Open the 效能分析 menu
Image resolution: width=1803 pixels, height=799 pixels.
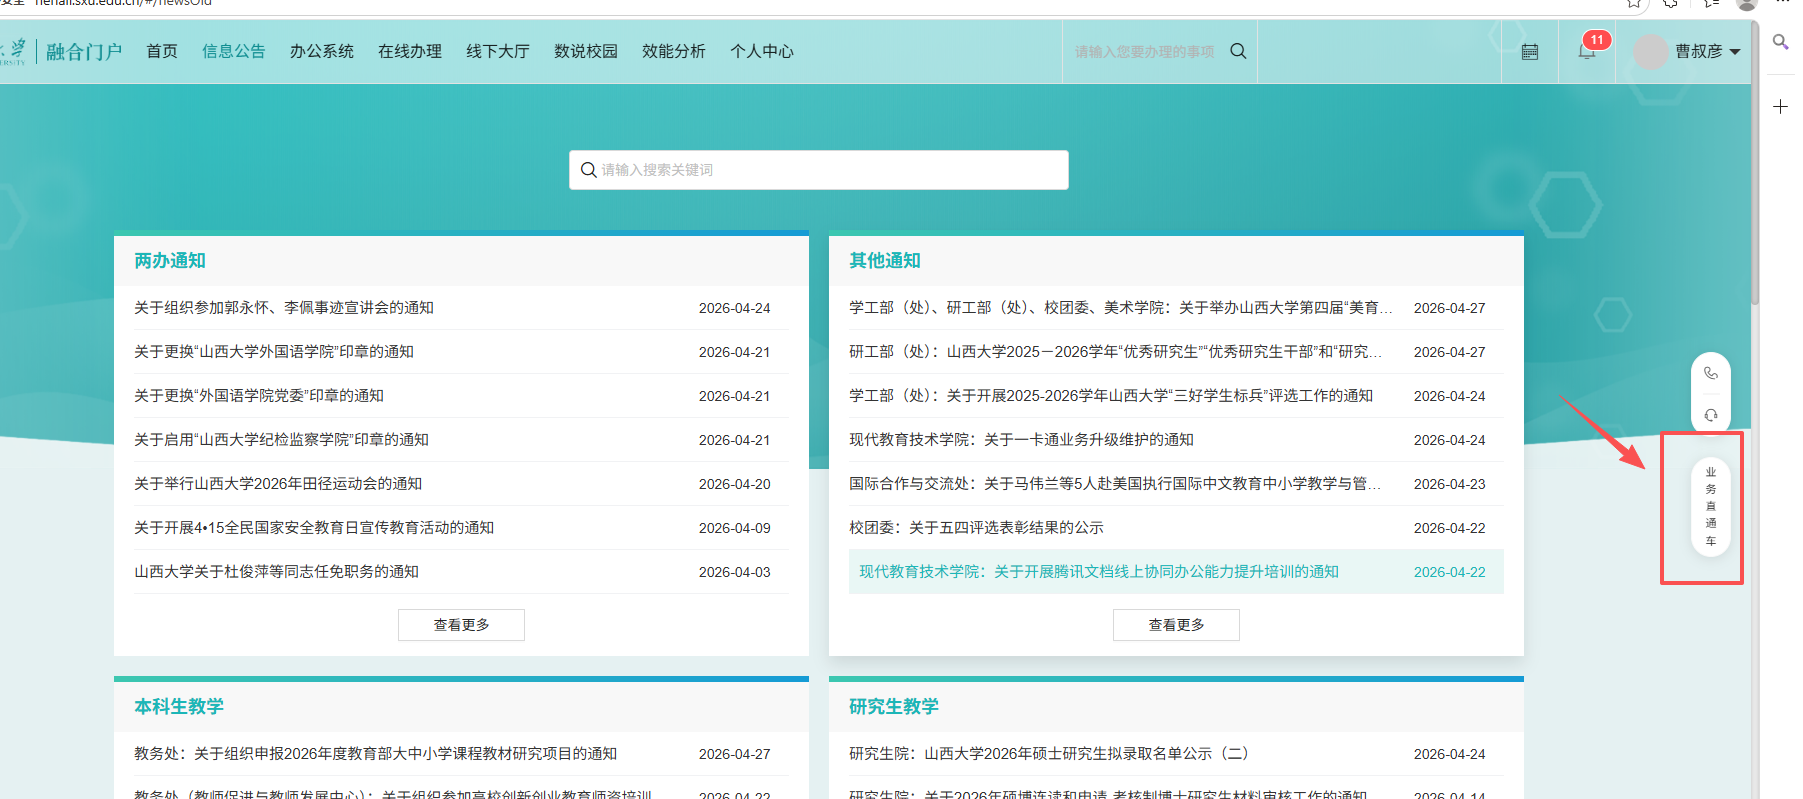(x=674, y=51)
